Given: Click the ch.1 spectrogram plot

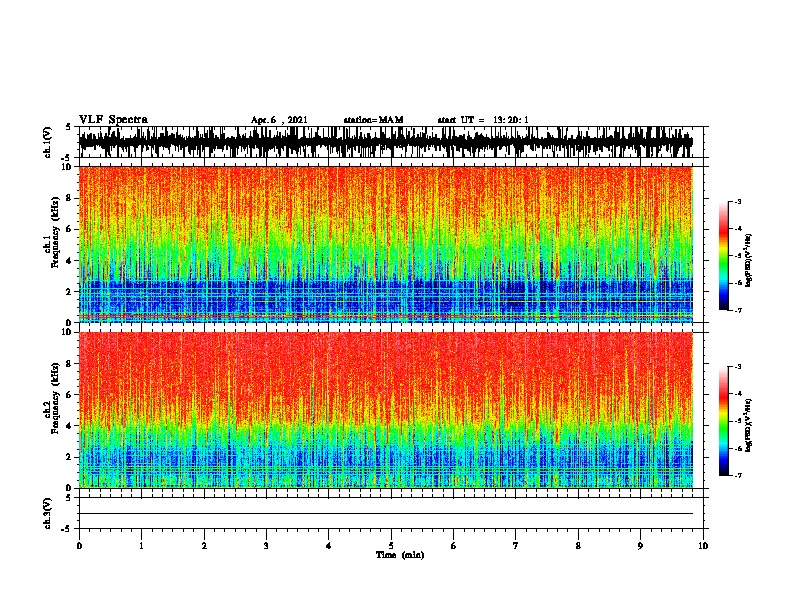Looking at the screenshot, I should pos(386,244).
